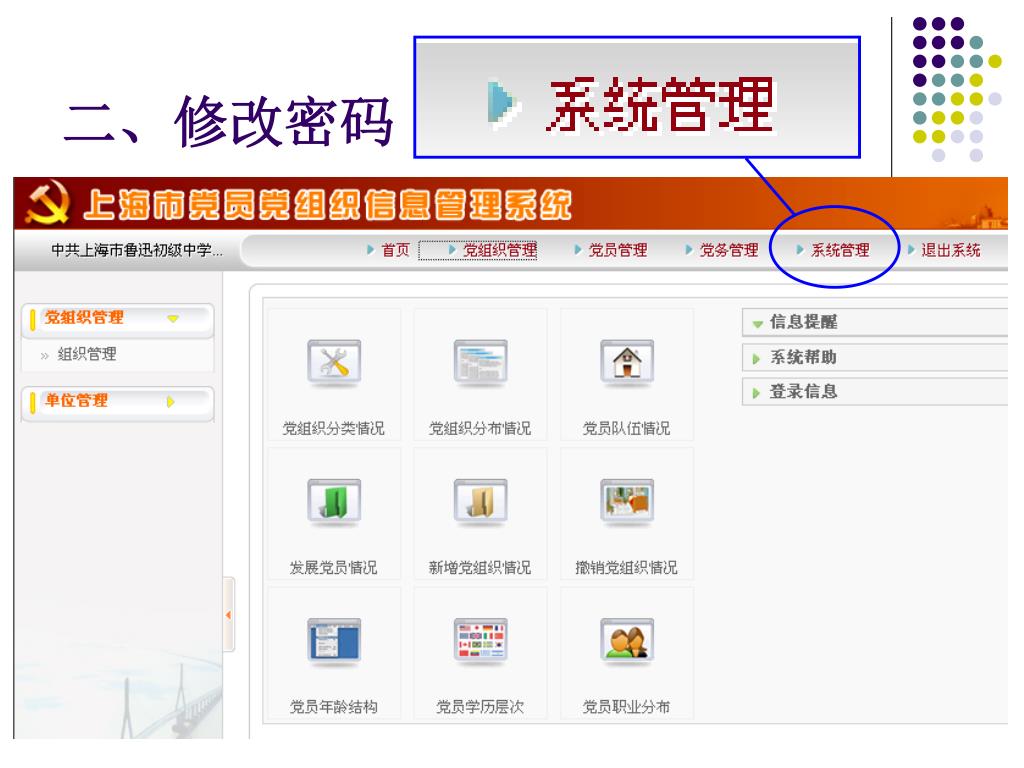
Task: Click the 上海市党员党组织信息管理系统 banner title
Action: pos(328,204)
